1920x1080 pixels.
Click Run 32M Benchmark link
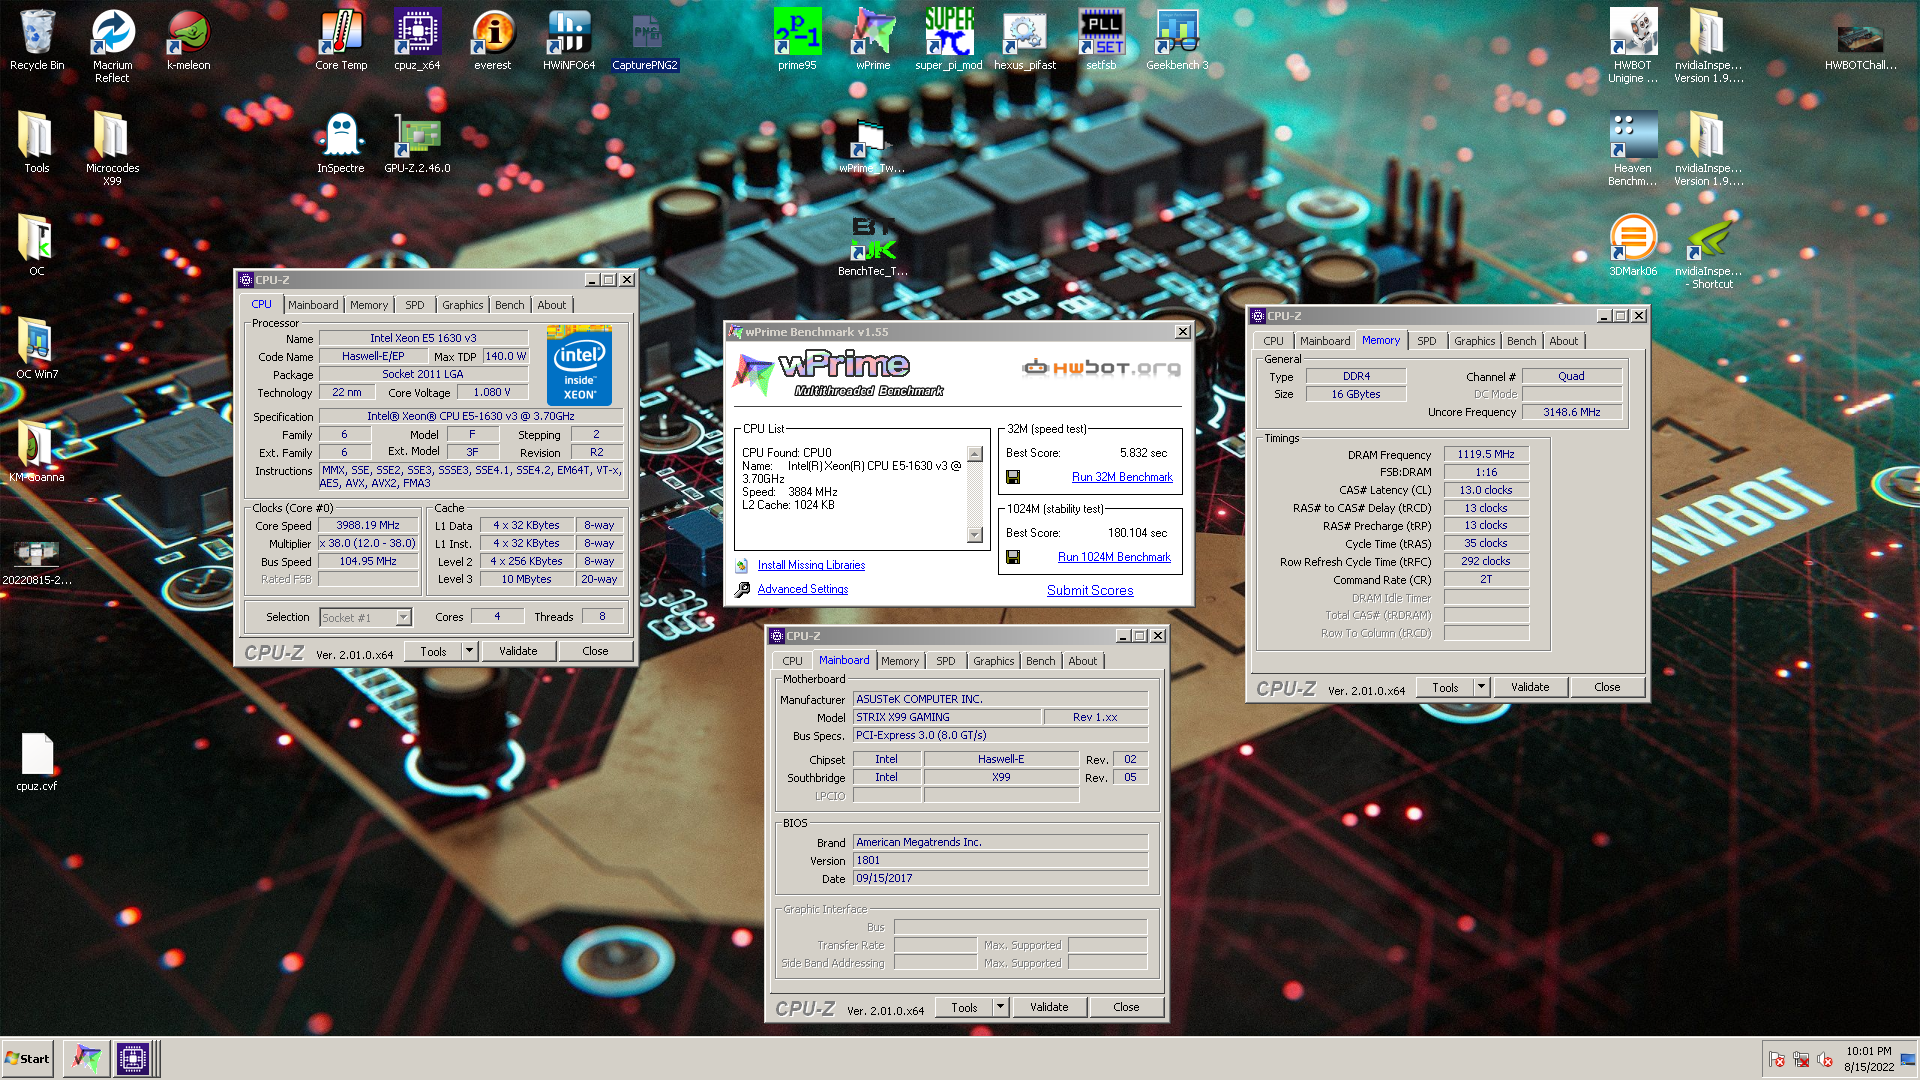coord(1122,477)
